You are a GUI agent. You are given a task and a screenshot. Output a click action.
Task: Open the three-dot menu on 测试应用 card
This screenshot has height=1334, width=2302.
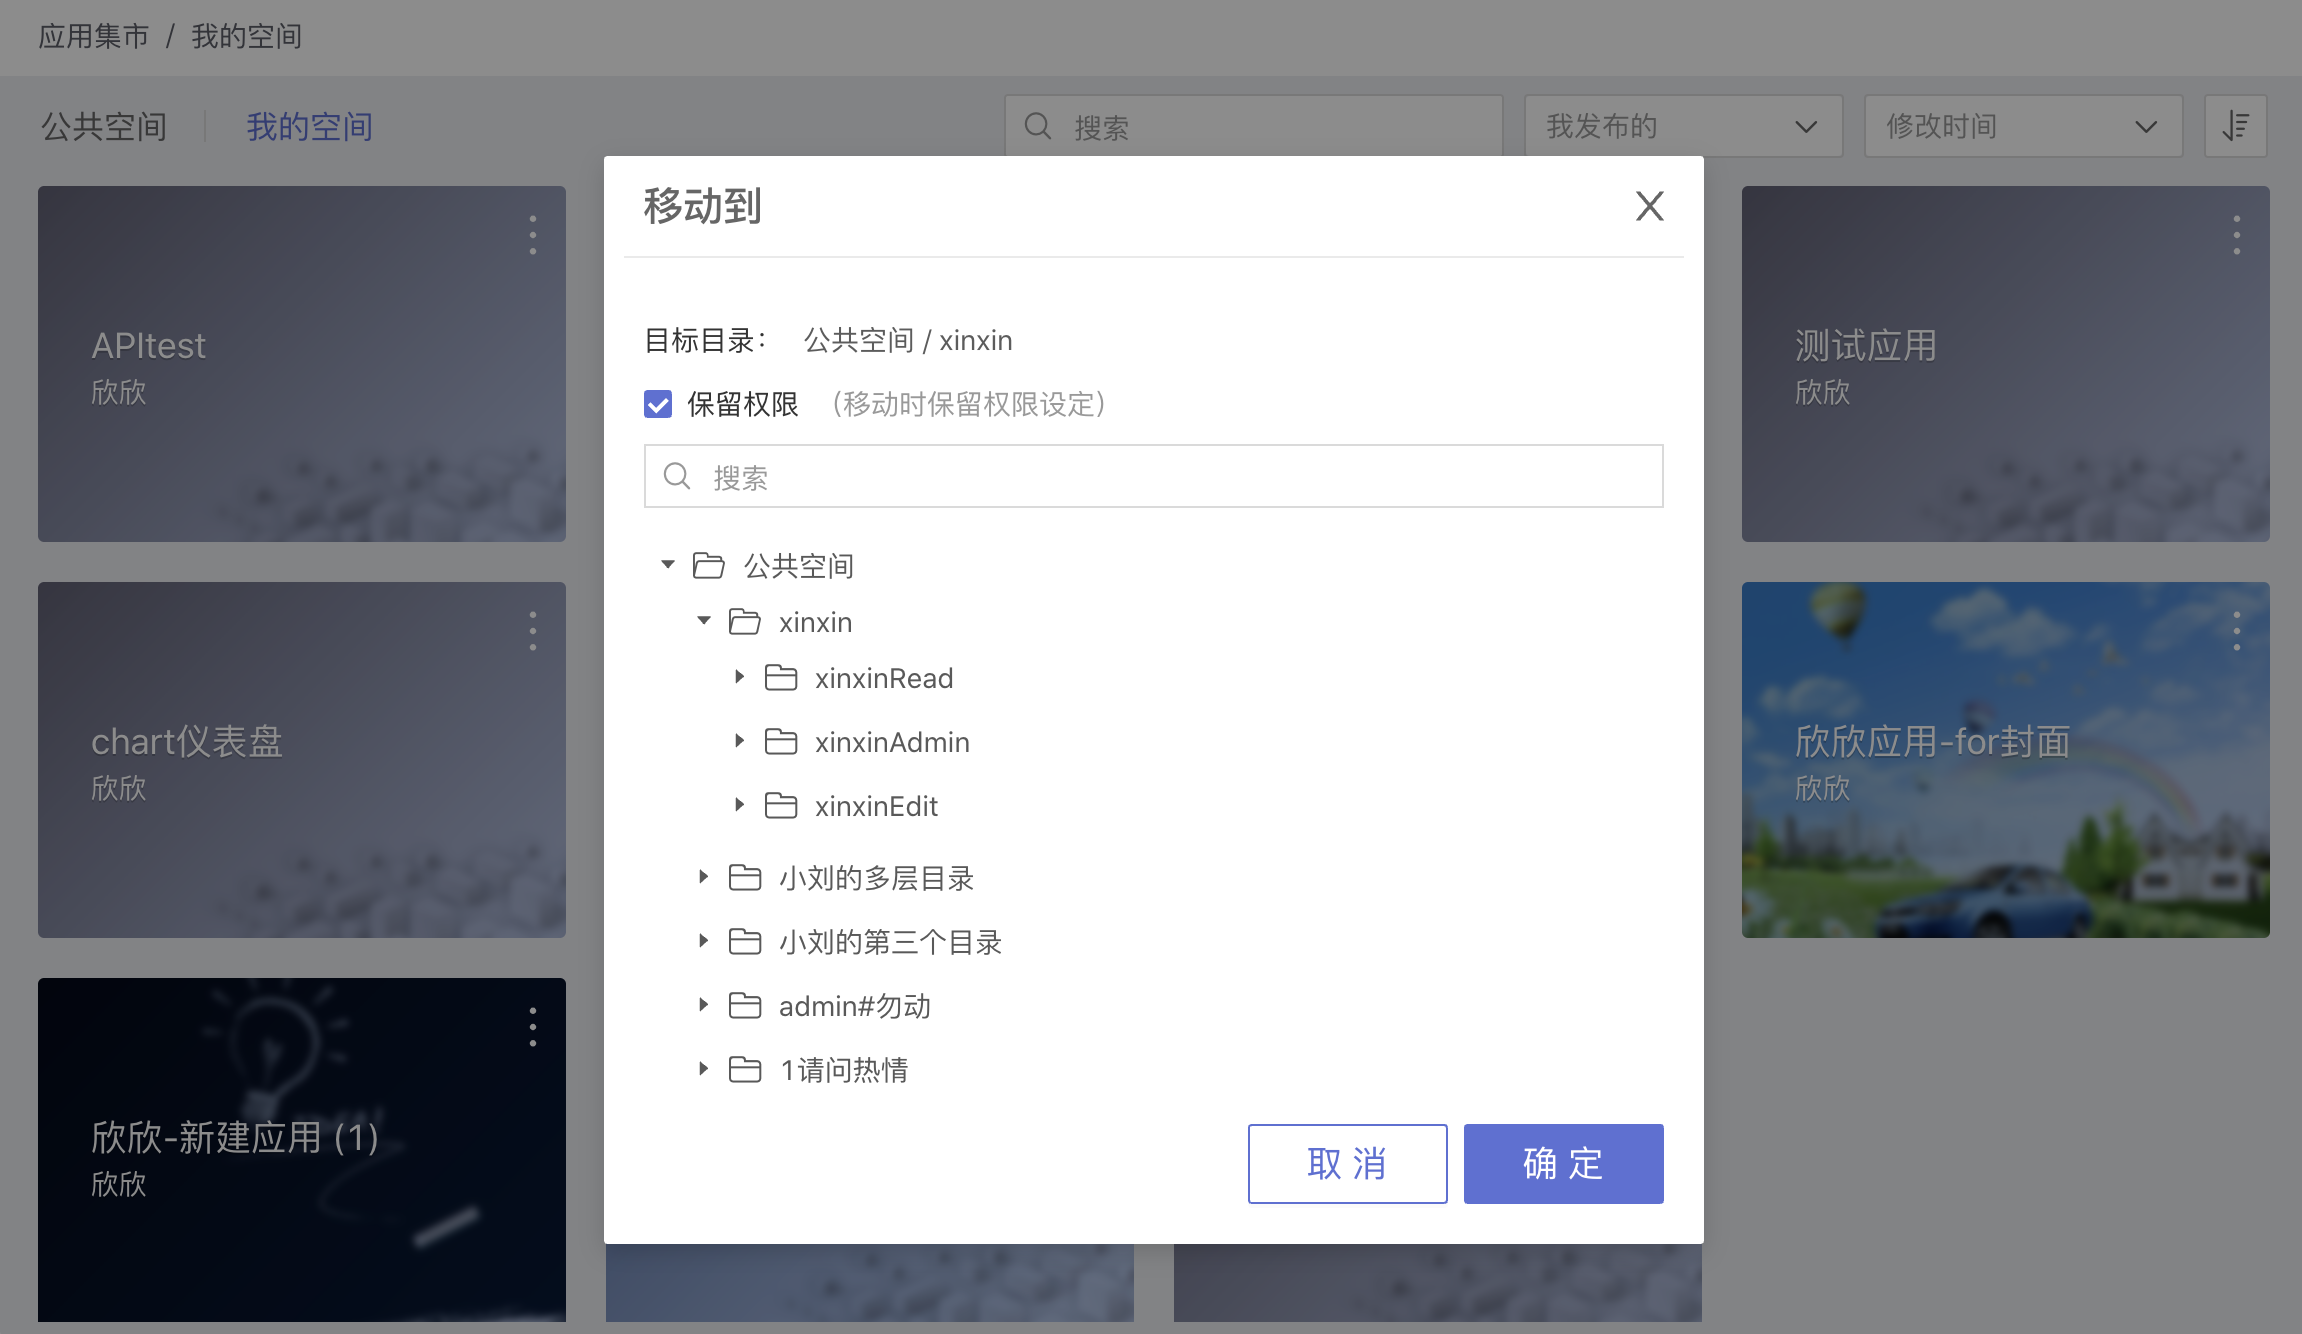point(2236,235)
